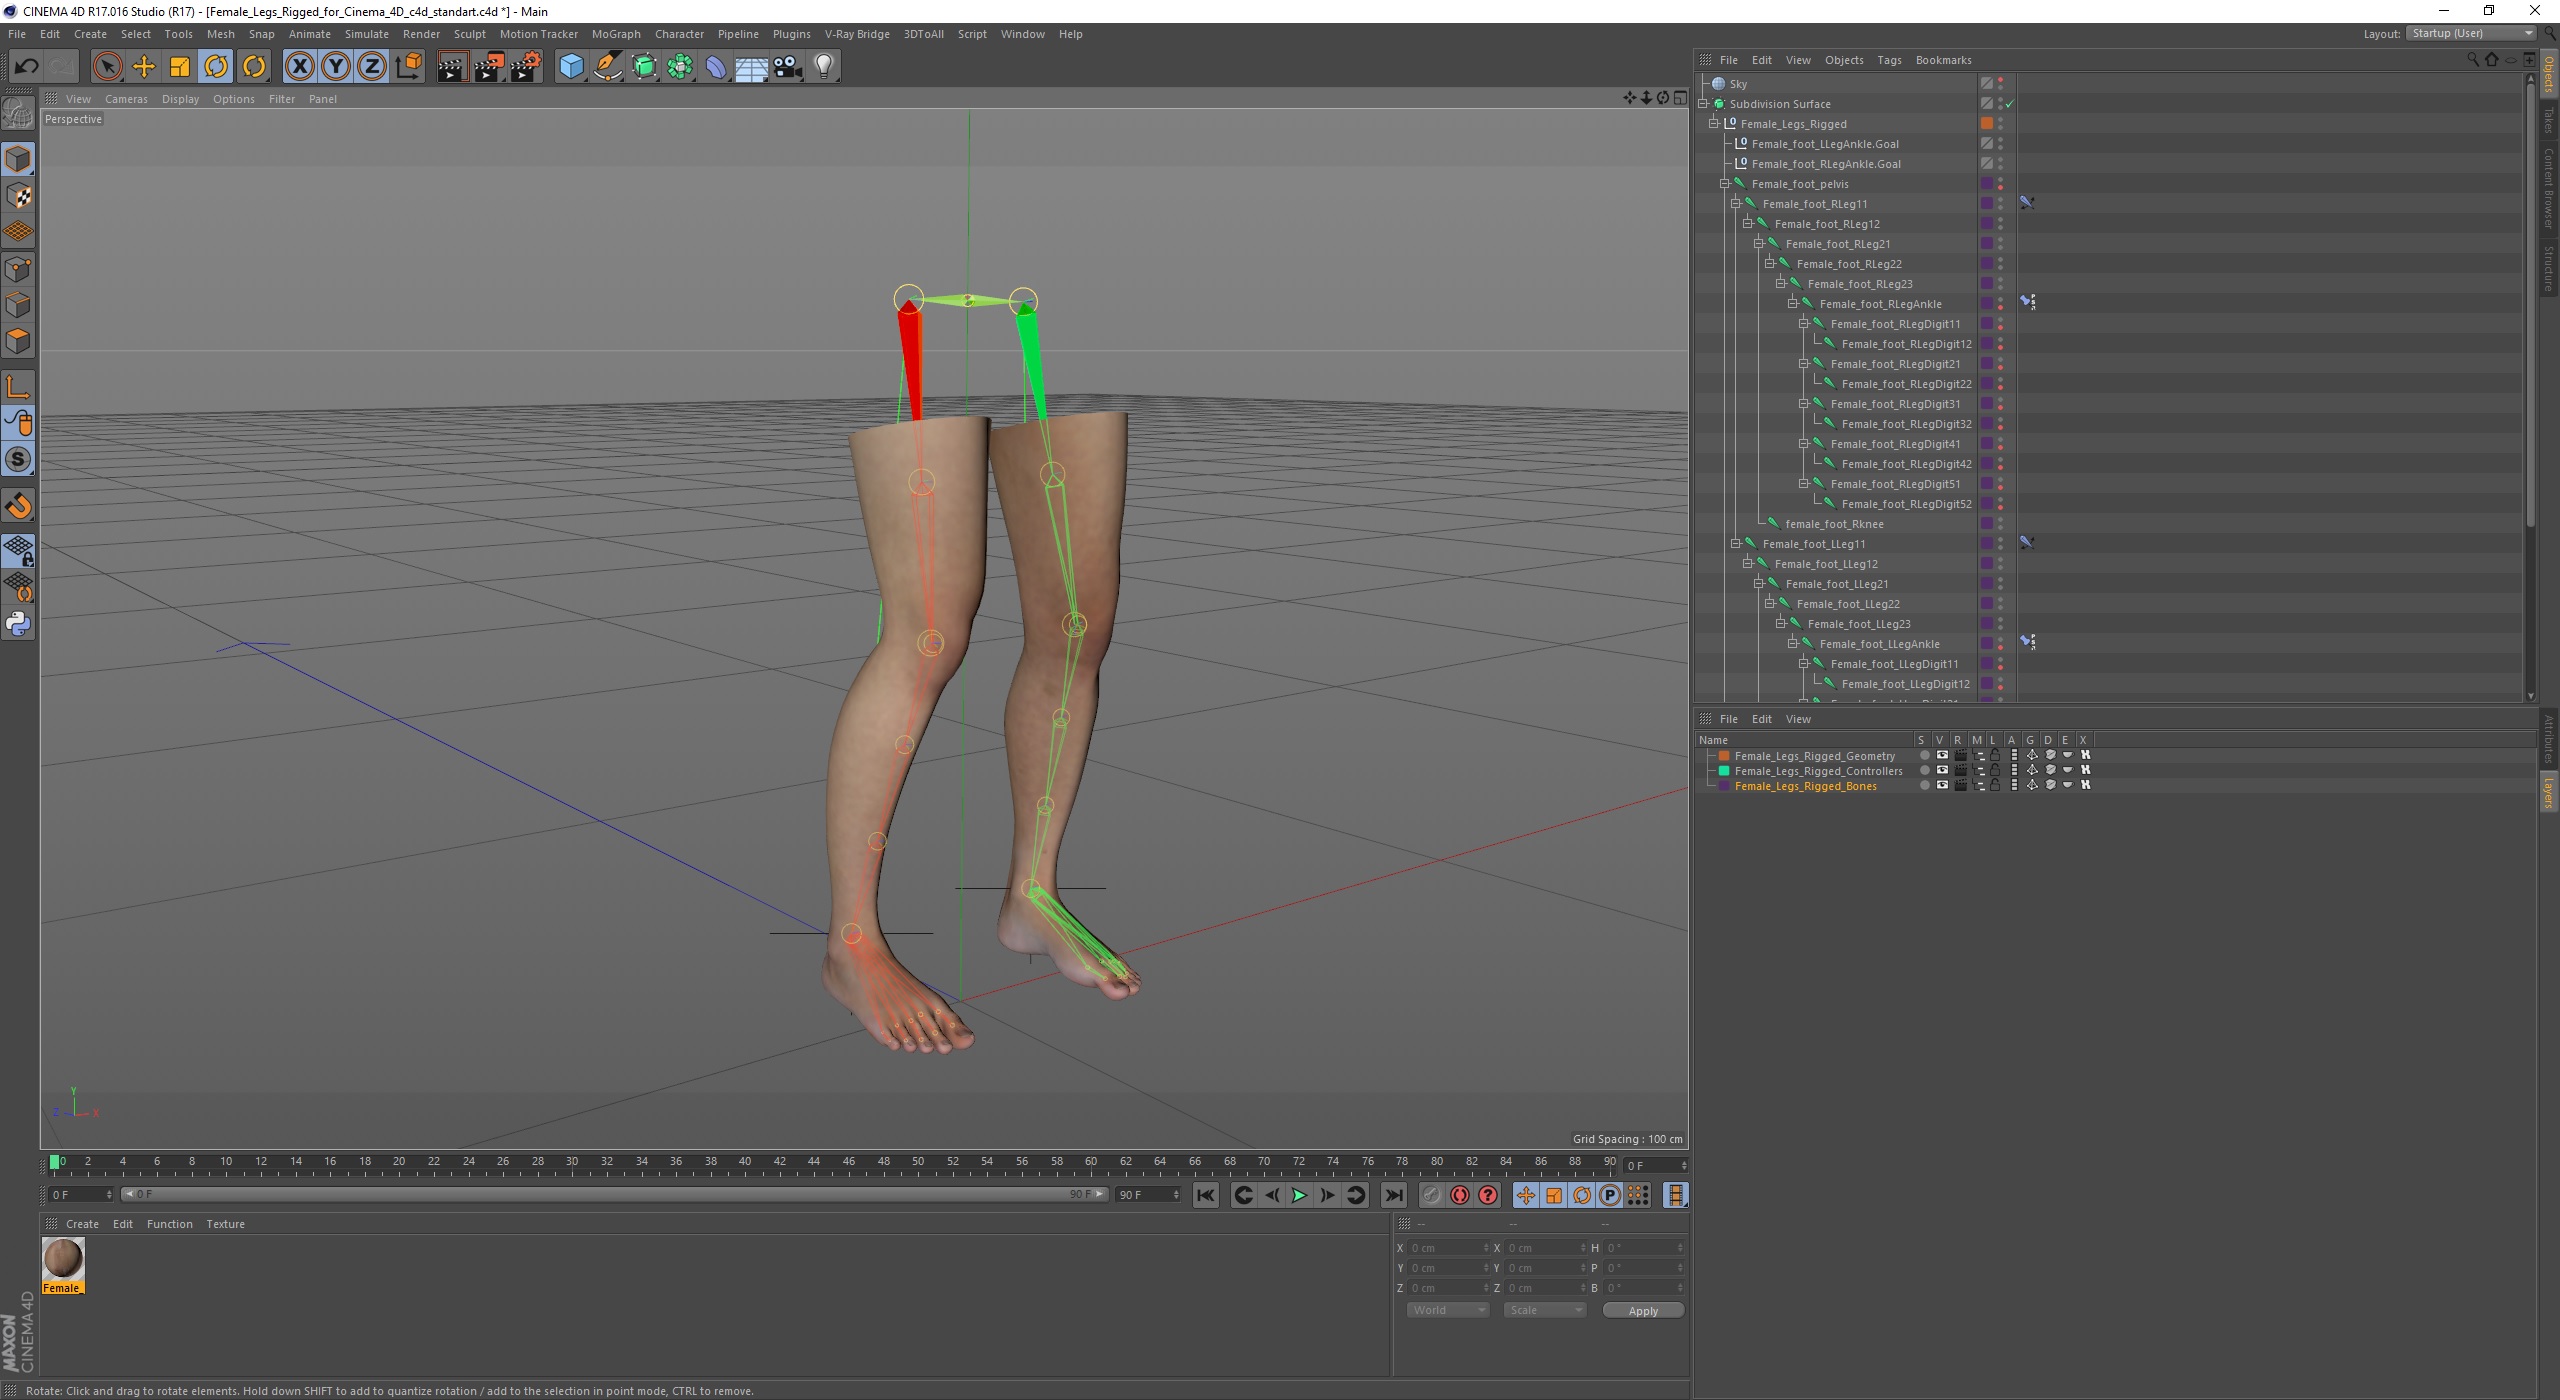Add a floor environment object

[751, 67]
